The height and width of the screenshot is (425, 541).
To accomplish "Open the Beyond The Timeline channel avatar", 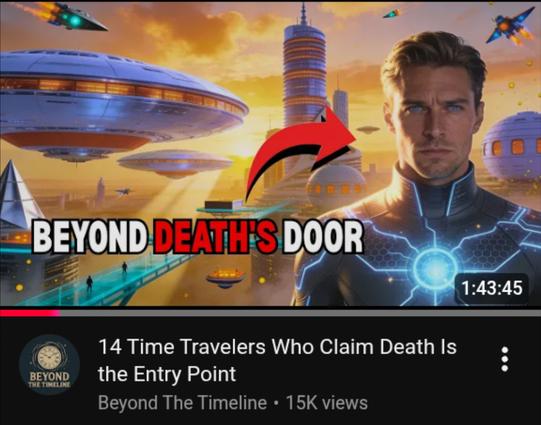I will [49, 364].
